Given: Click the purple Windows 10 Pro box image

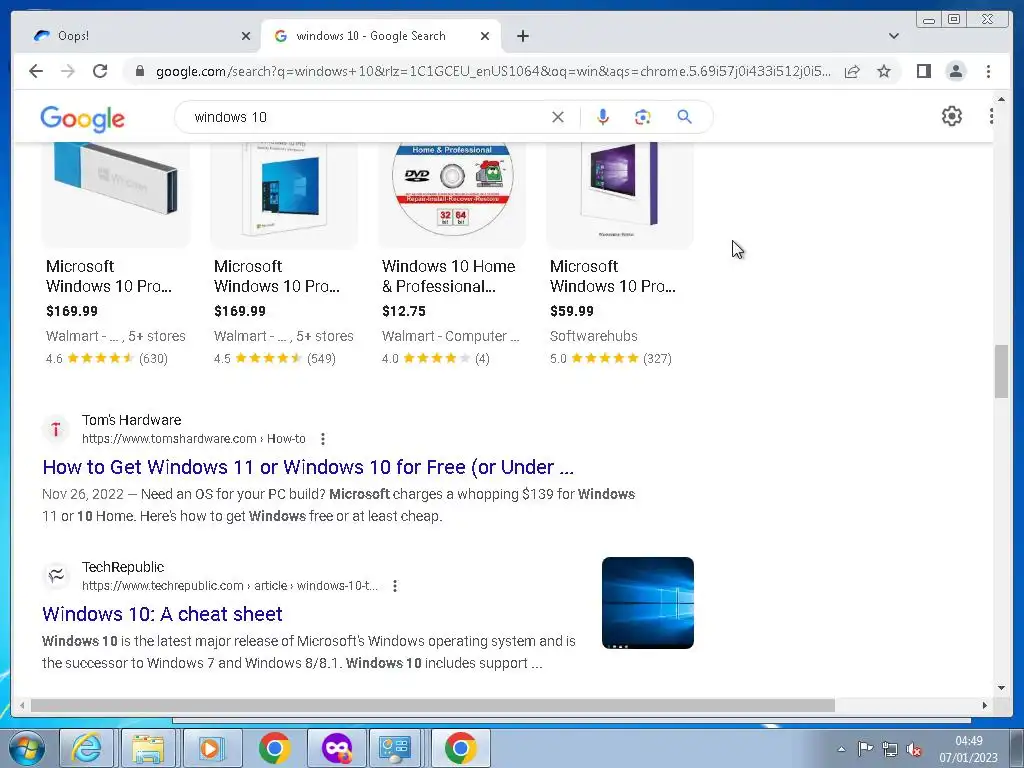Looking at the screenshot, I should 620,193.
